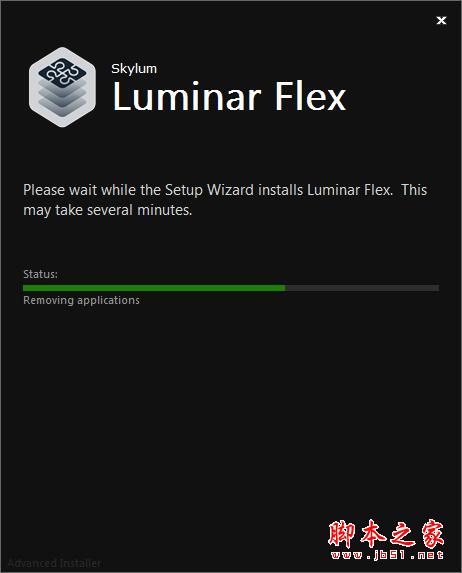
Task: Select the Skylum brand text
Action: tap(134, 69)
